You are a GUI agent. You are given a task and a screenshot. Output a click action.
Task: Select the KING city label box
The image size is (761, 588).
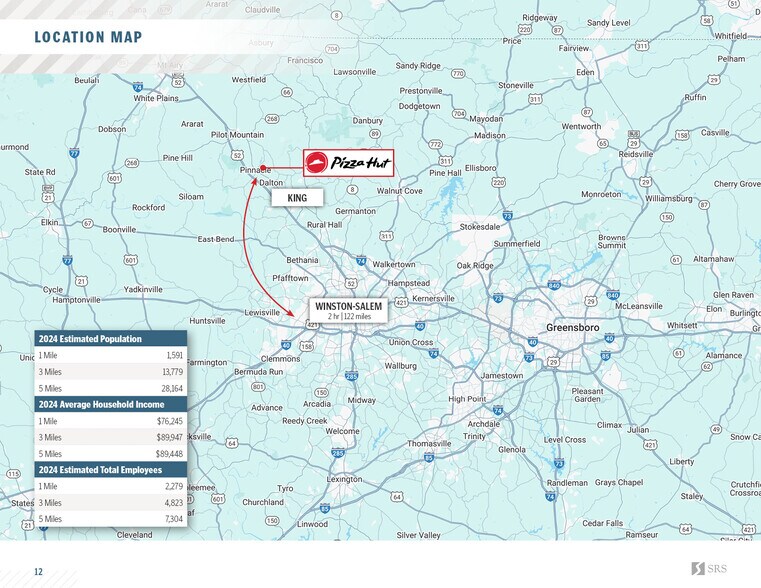[x=297, y=198]
